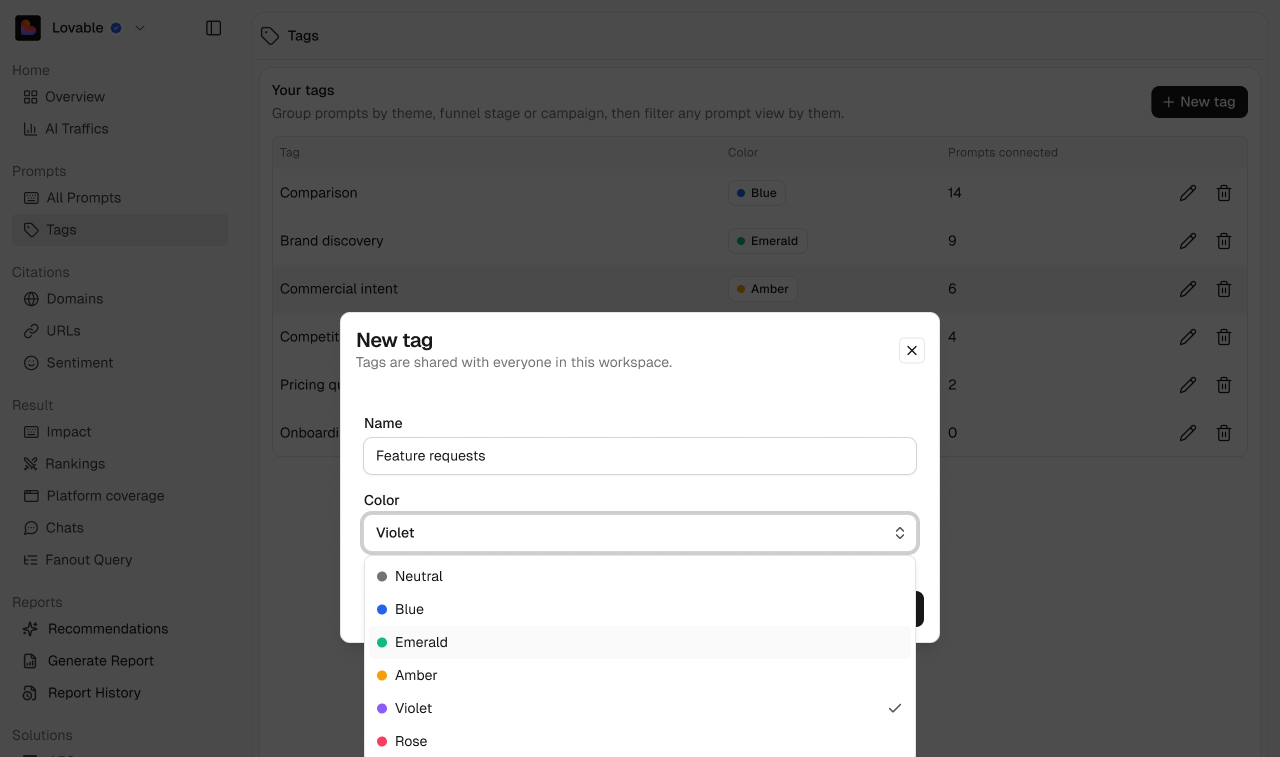The height and width of the screenshot is (757, 1280).
Task: Select Tags in the sidebar
Action: point(120,230)
